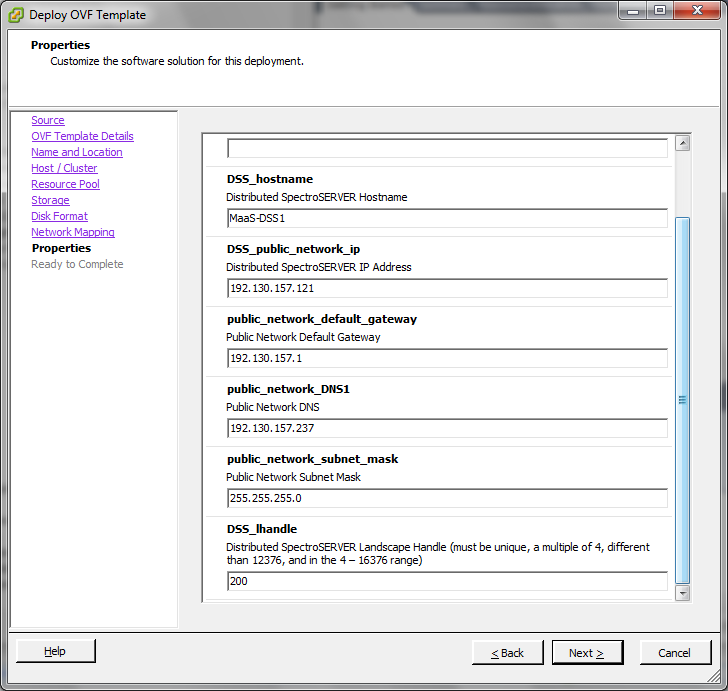
Task: Focus the DSS_public_network_ip field 192.130.157.121
Action: [x=447, y=288]
